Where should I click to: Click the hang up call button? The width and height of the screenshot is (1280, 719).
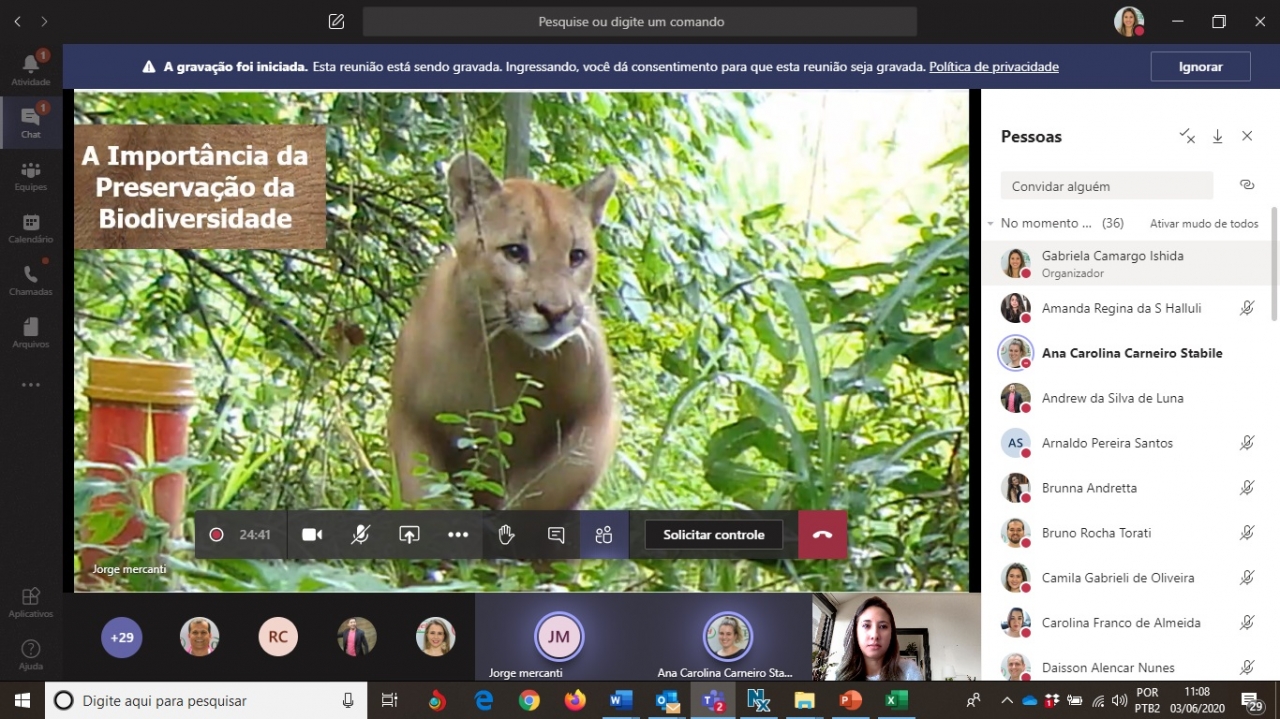tap(822, 535)
